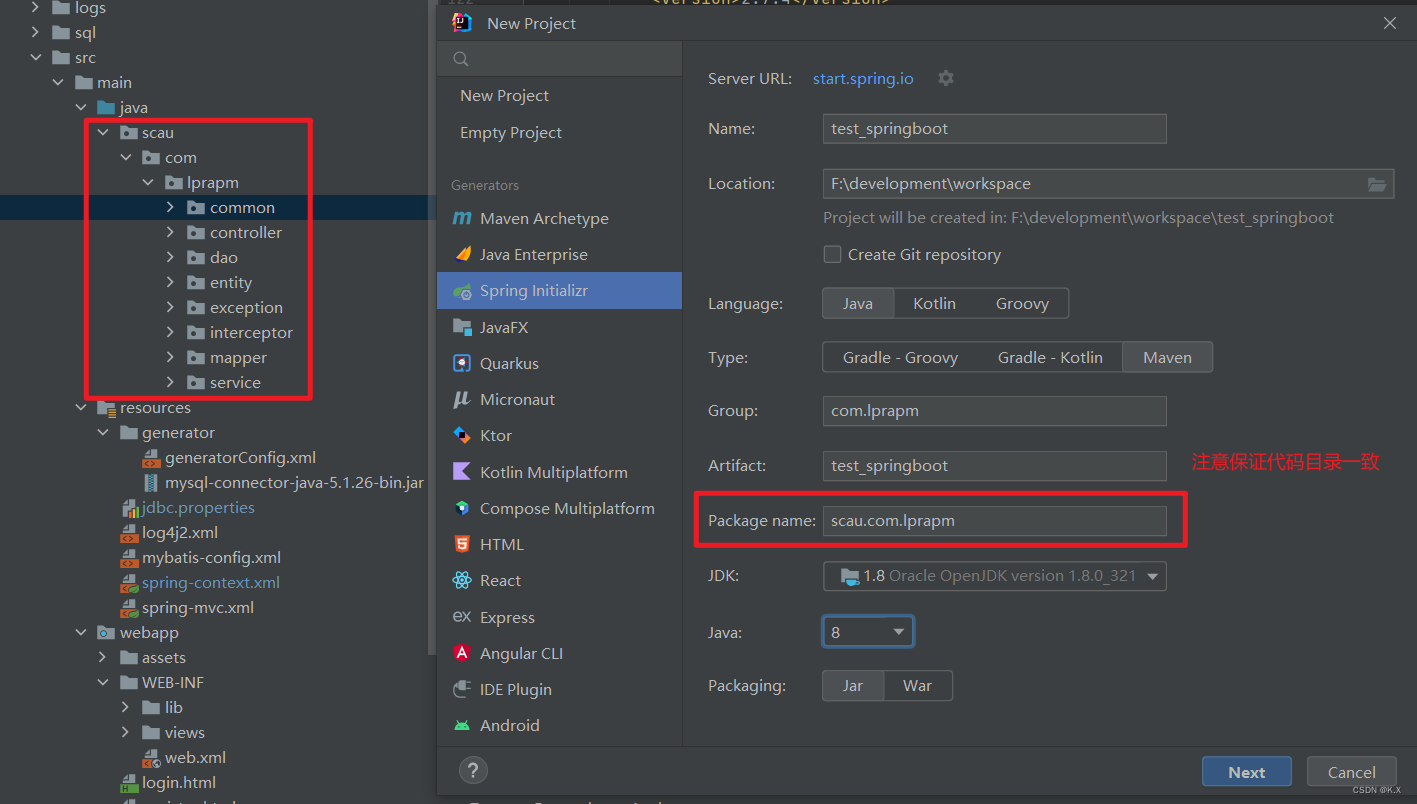Image resolution: width=1417 pixels, height=804 pixels.
Task: Click the Express 'ex' icon
Action: pos(462,617)
